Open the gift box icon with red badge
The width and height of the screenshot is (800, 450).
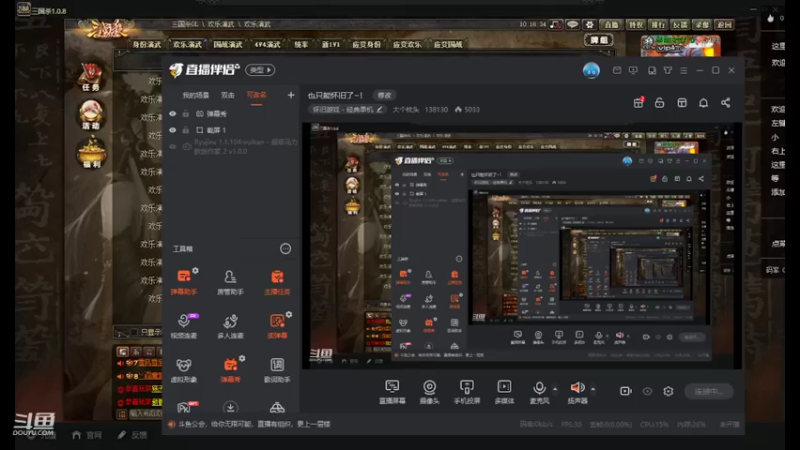click(x=638, y=103)
